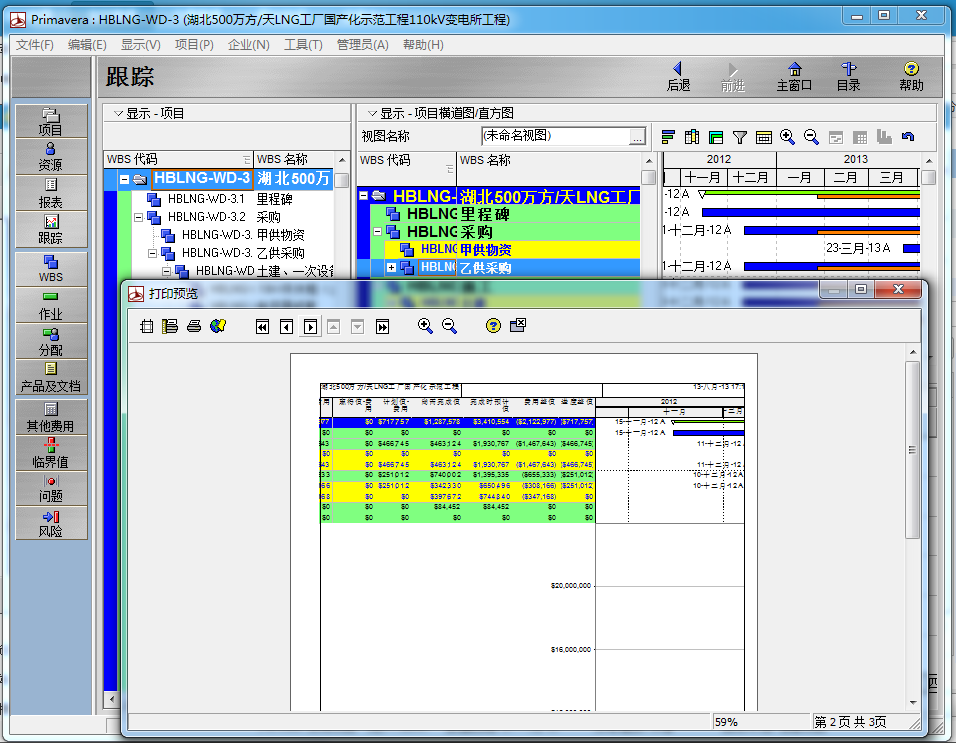Zoom out the Gantt chart timescale
956x743 pixels.
[811, 137]
